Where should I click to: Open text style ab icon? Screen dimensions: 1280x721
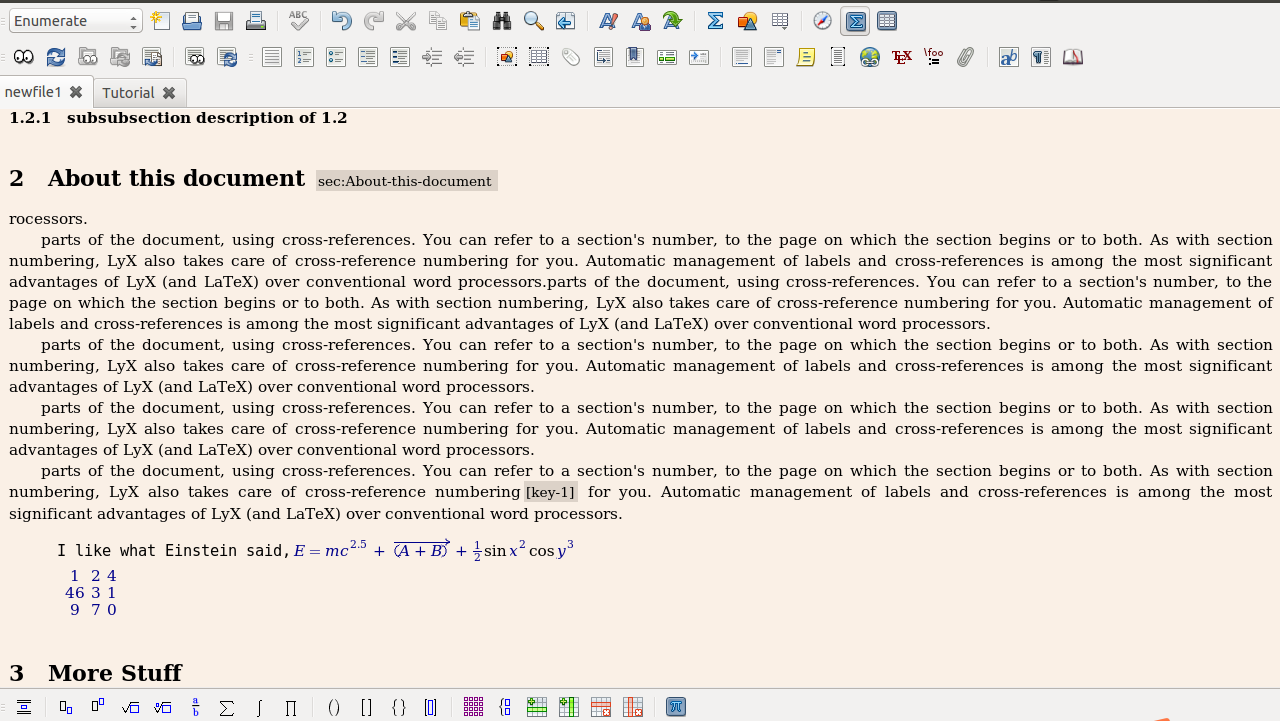[1009, 57]
